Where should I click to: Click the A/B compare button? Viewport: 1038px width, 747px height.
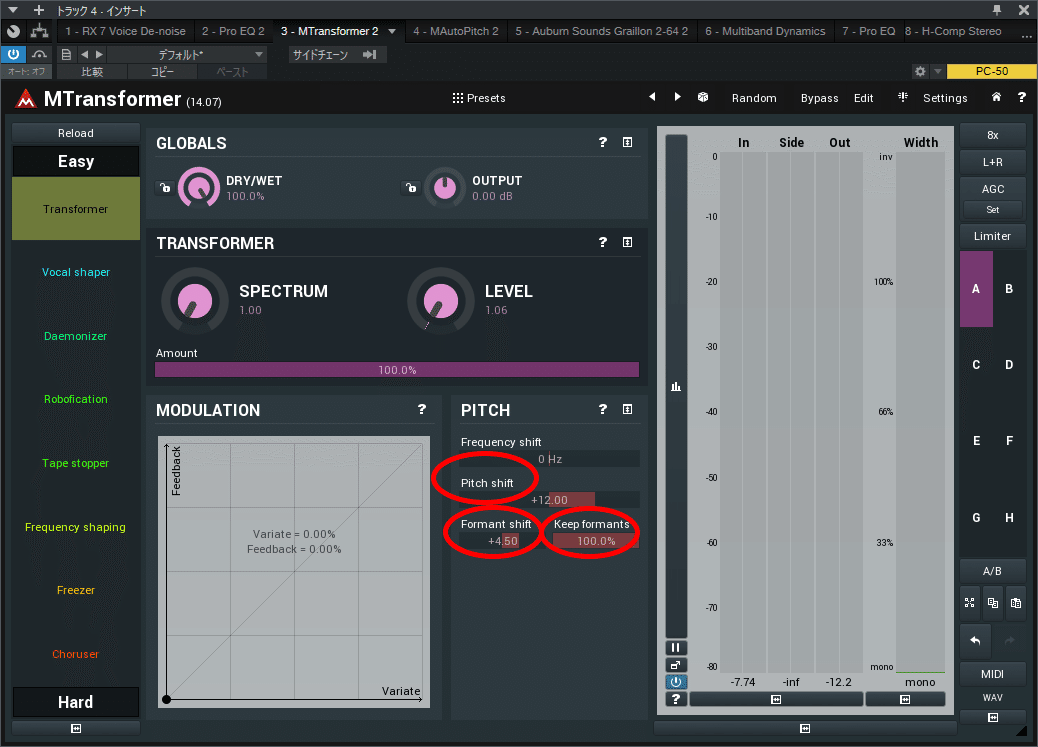click(992, 571)
